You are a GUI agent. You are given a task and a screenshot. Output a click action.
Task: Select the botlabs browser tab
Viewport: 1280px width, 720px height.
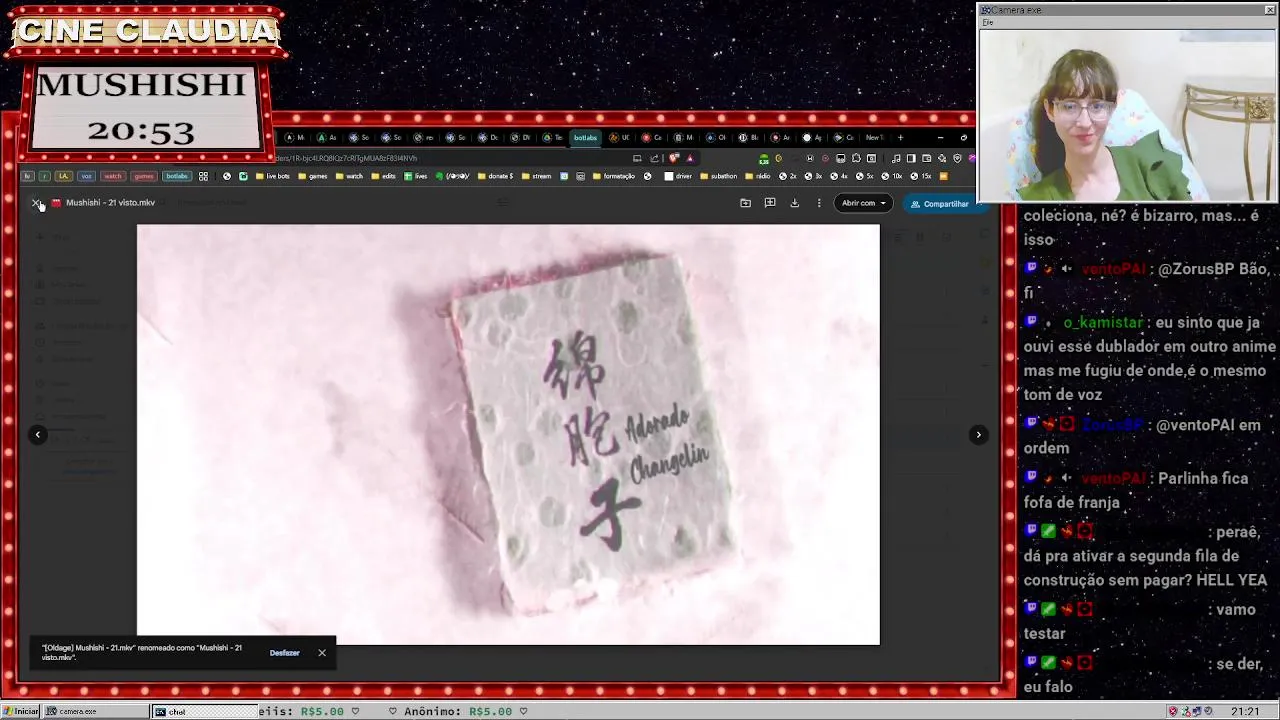pos(586,137)
